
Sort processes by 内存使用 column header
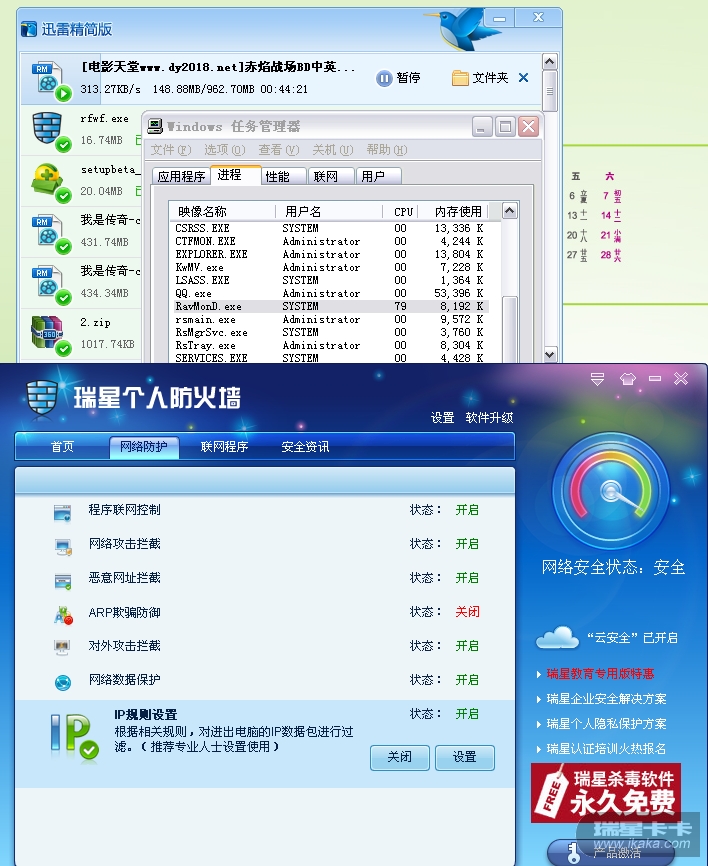[454, 212]
